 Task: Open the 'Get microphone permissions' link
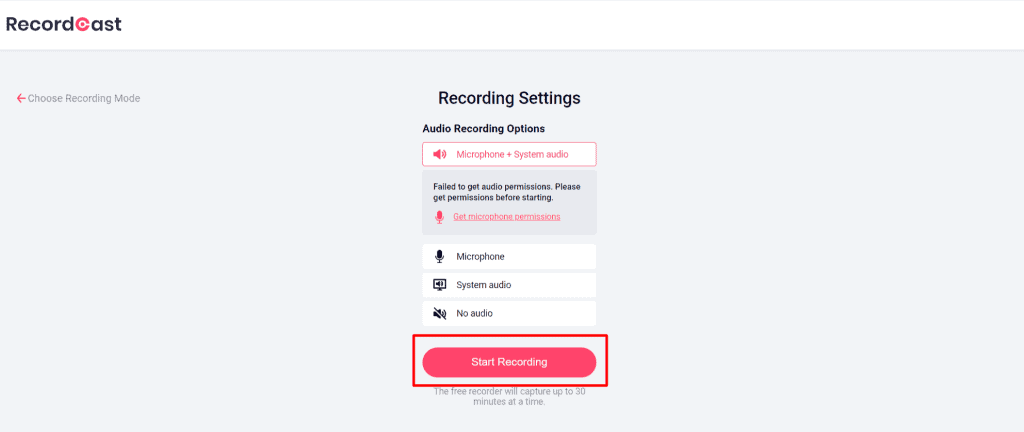506,217
